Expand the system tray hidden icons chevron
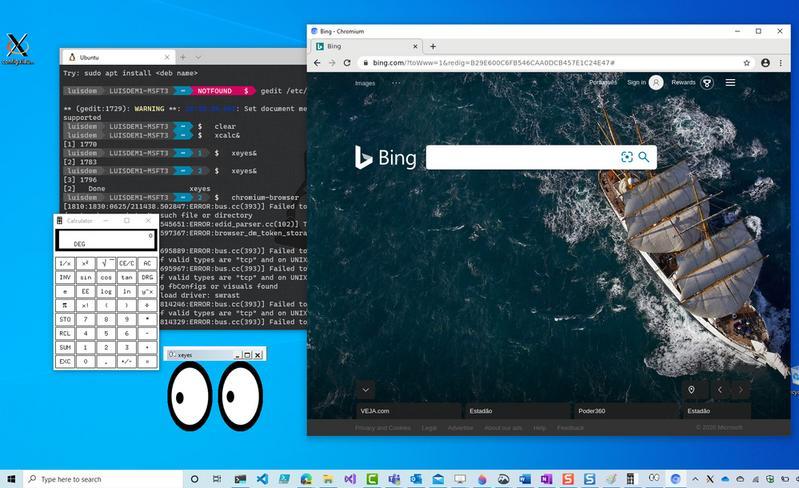 click(695, 479)
